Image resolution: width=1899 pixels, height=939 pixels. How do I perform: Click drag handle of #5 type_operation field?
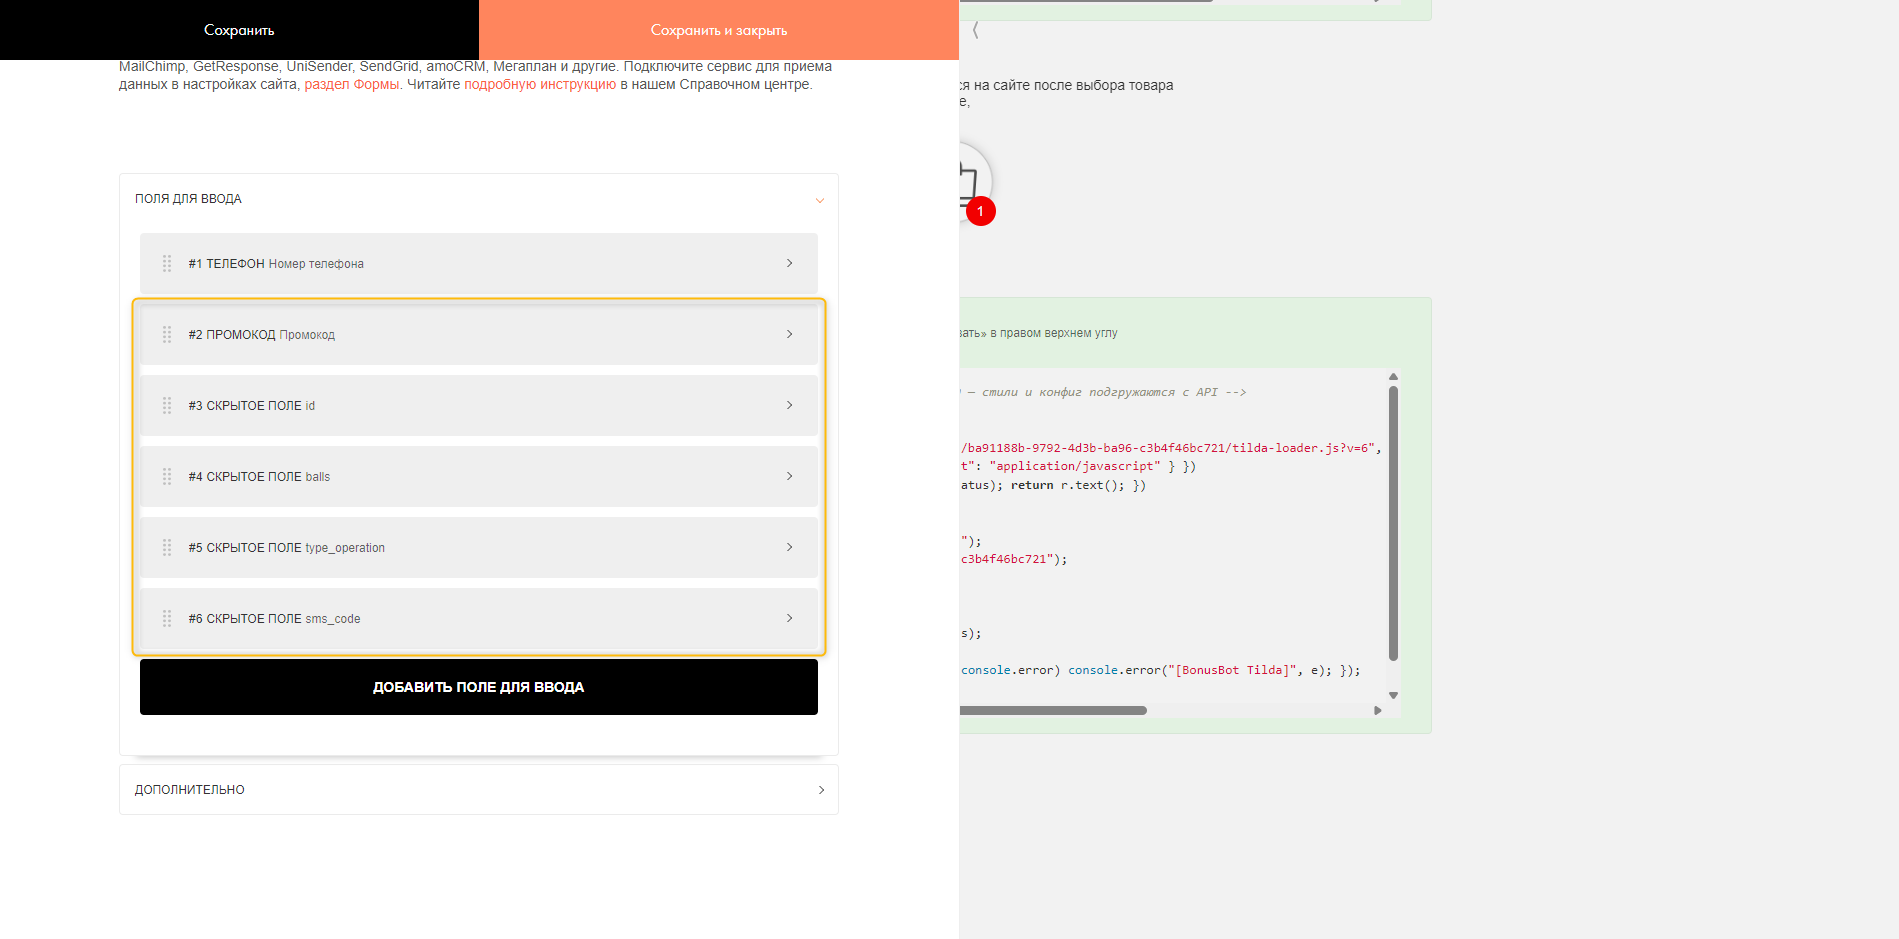coord(167,548)
